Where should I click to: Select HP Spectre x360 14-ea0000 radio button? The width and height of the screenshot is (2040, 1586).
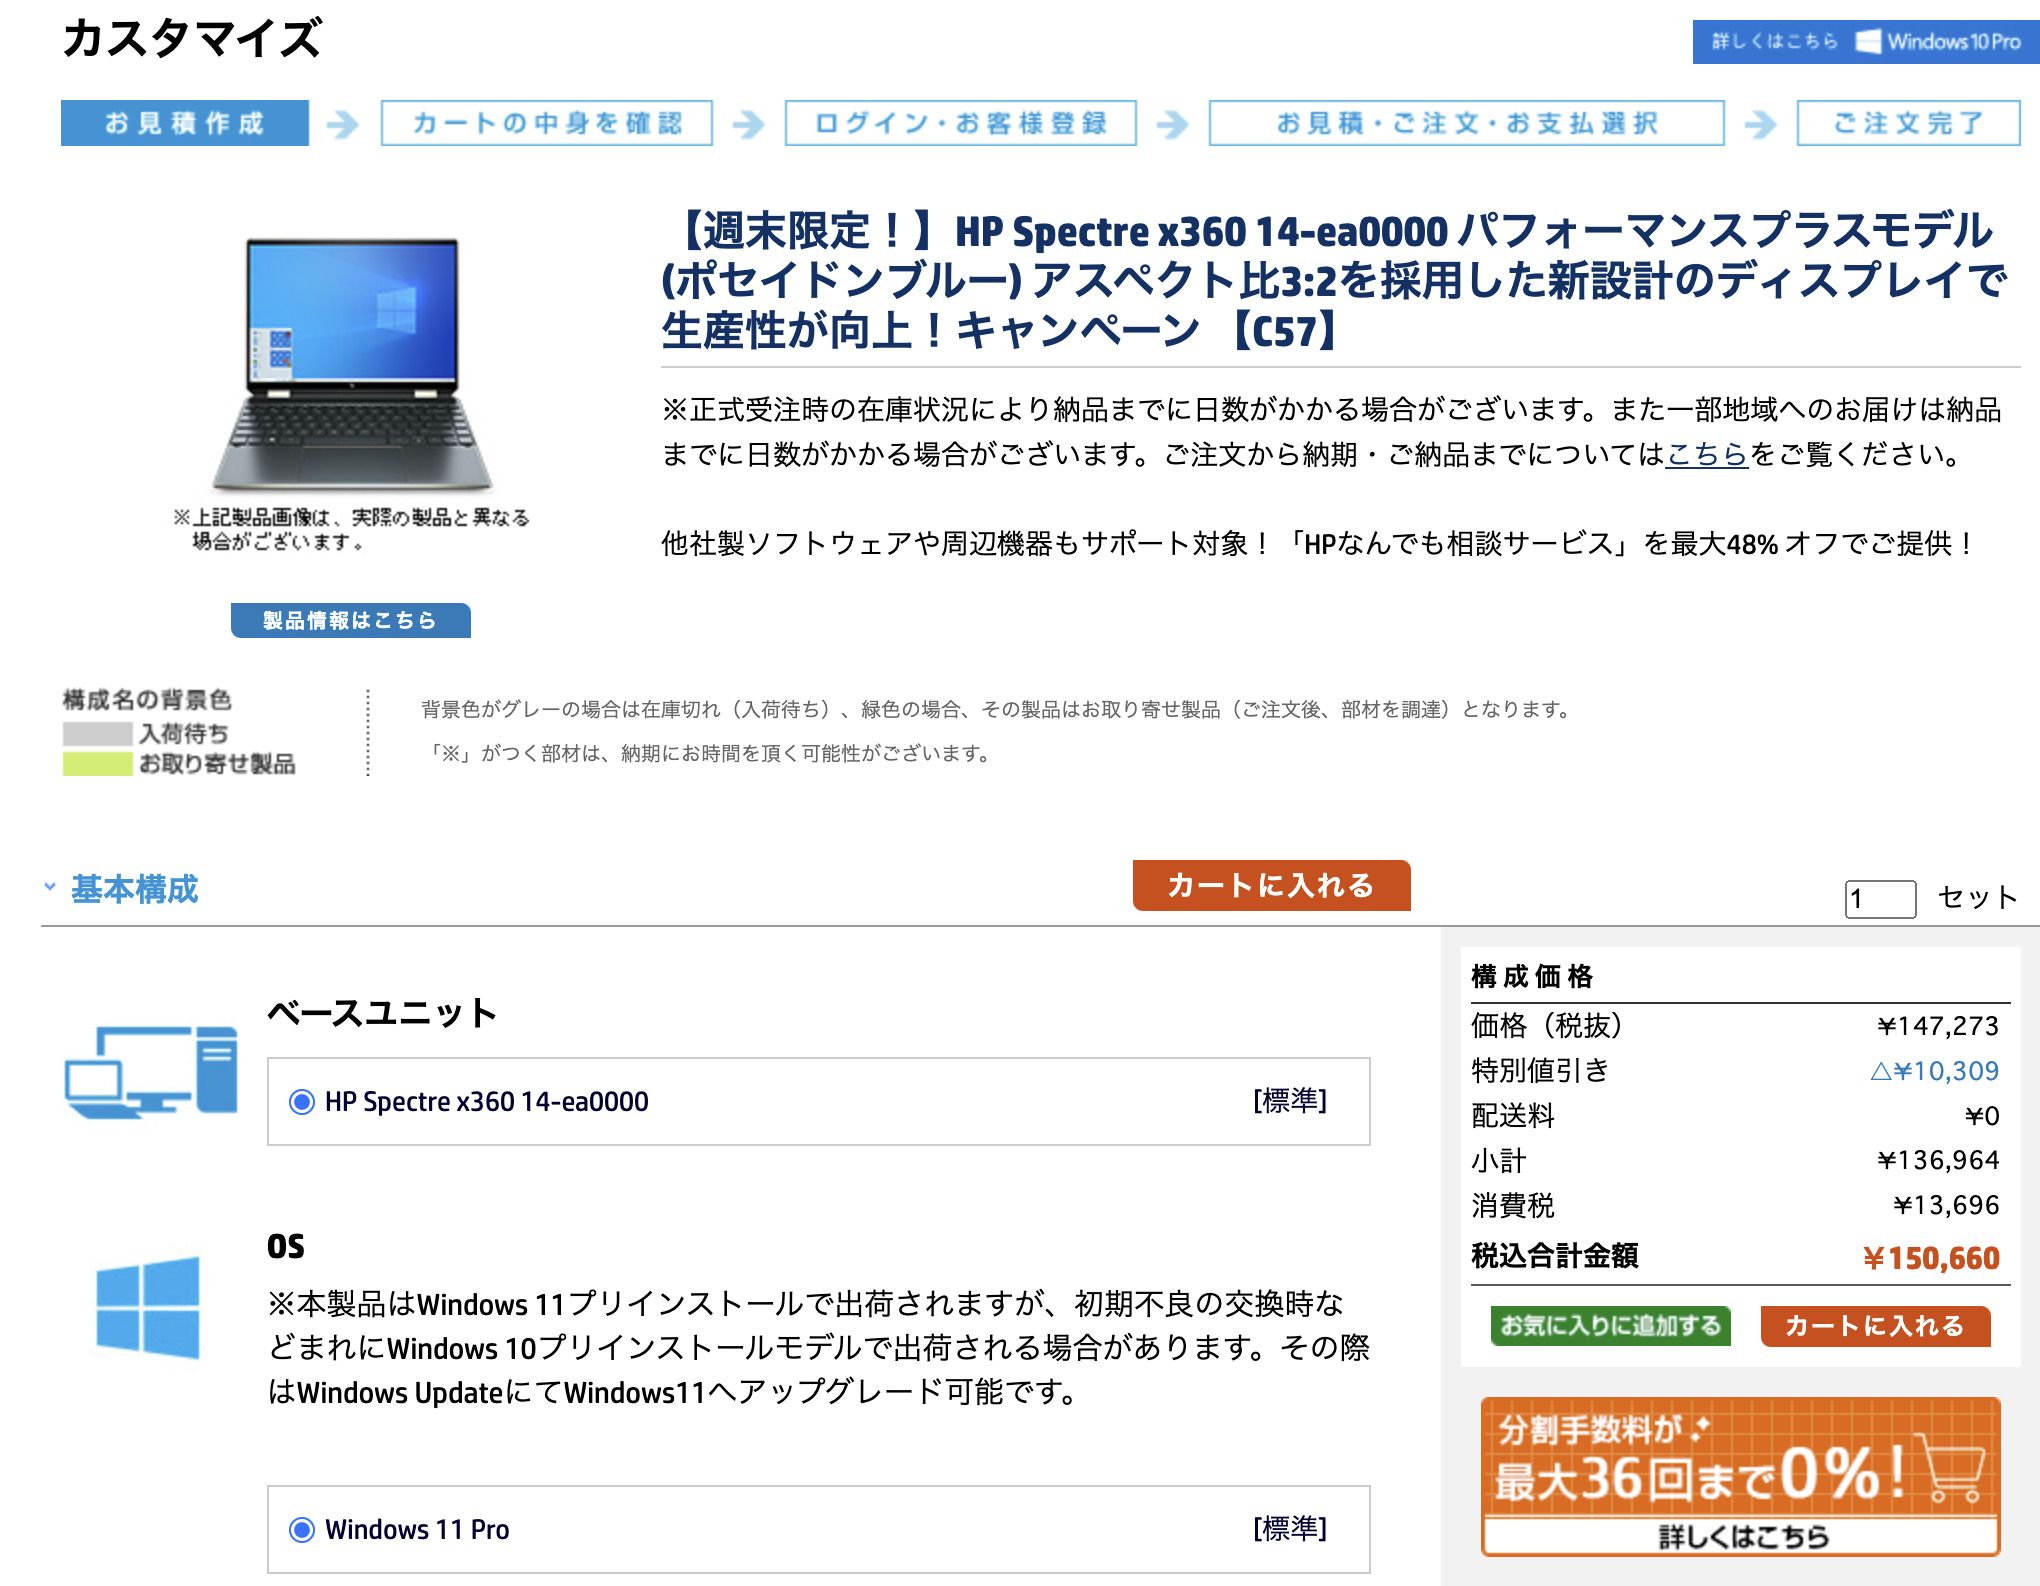301,1102
